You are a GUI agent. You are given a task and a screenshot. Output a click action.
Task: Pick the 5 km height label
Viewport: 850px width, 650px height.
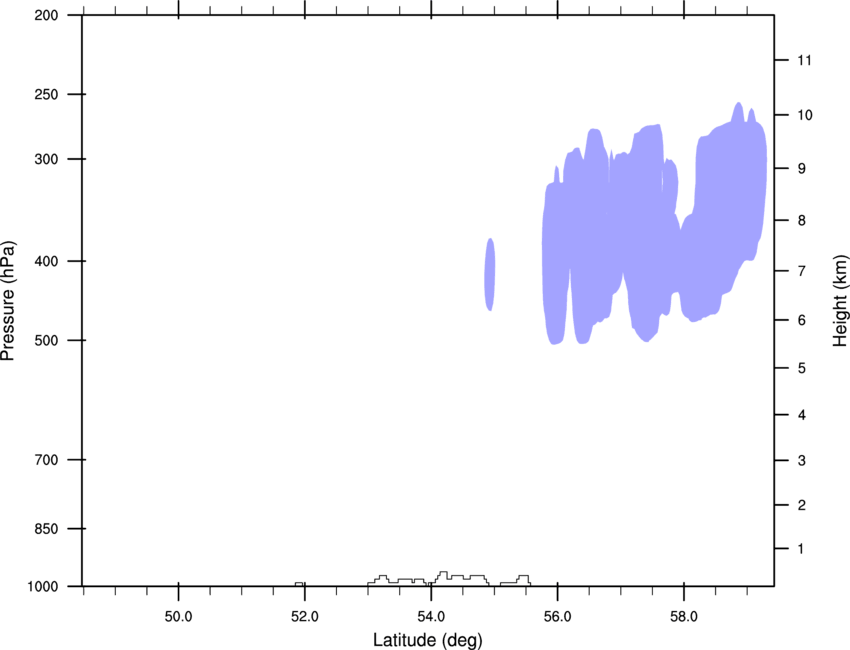(802, 369)
